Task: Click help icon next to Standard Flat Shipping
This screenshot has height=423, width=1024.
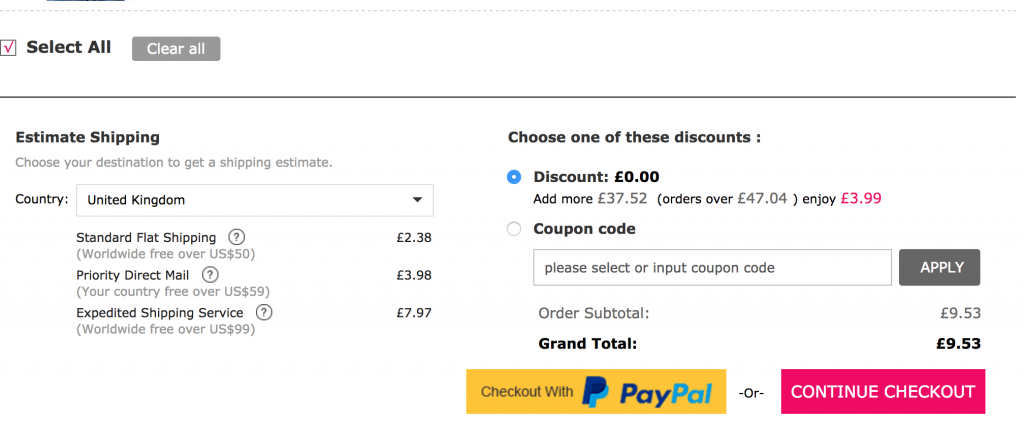Action: pos(236,237)
